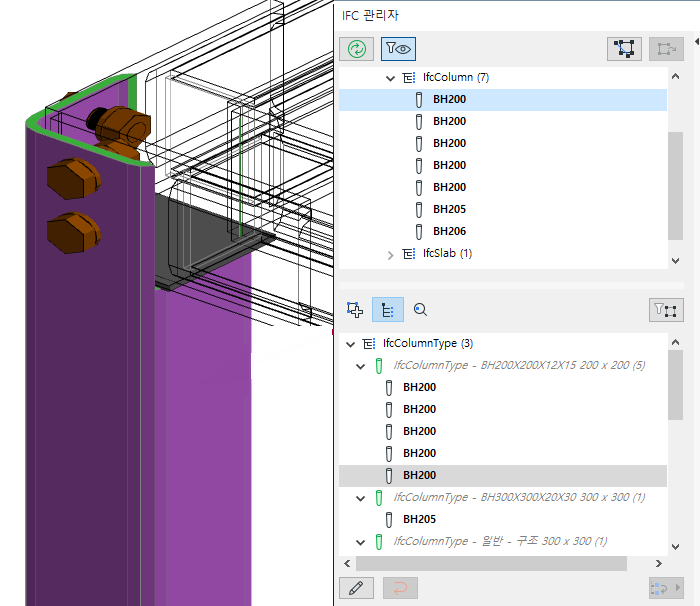The width and height of the screenshot is (700, 606).
Task: Click the select elements in model button
Action: 624,49
